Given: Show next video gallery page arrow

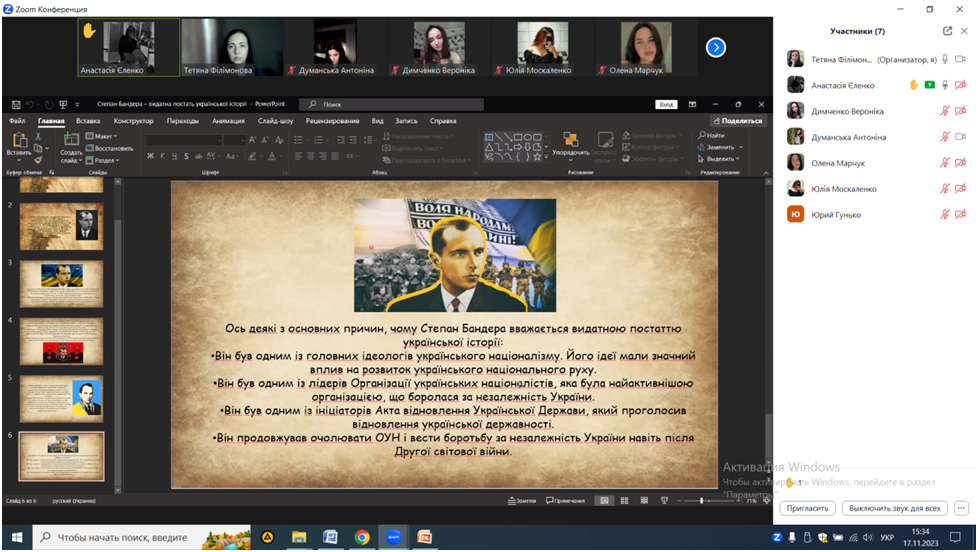Looking at the screenshot, I should point(716,47).
